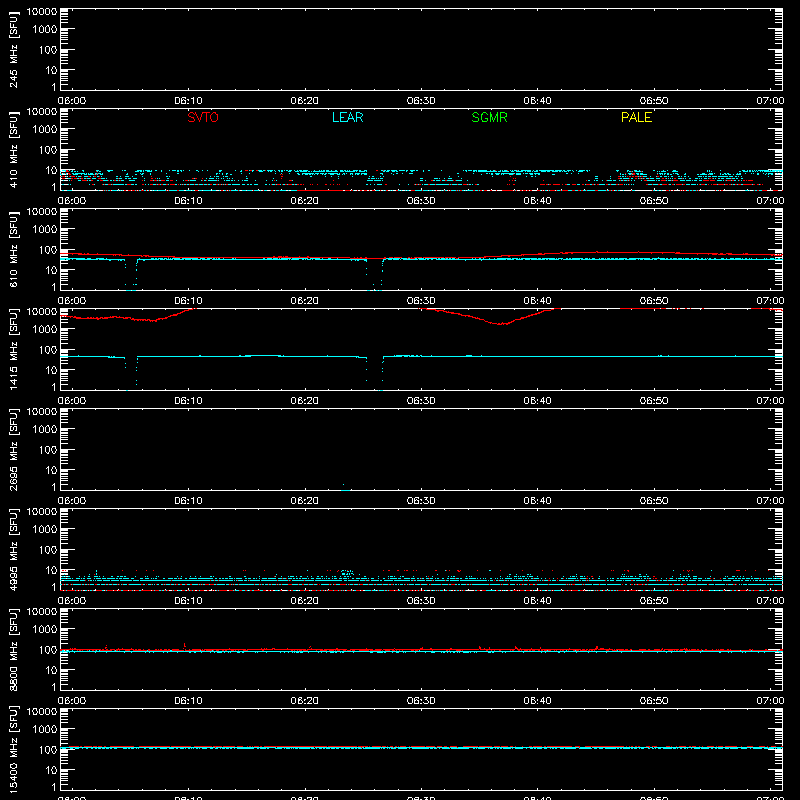The width and height of the screenshot is (800, 800).
Task: Click 06:10 time label below 1415 MHz panel
Action: pyautogui.click(x=188, y=401)
